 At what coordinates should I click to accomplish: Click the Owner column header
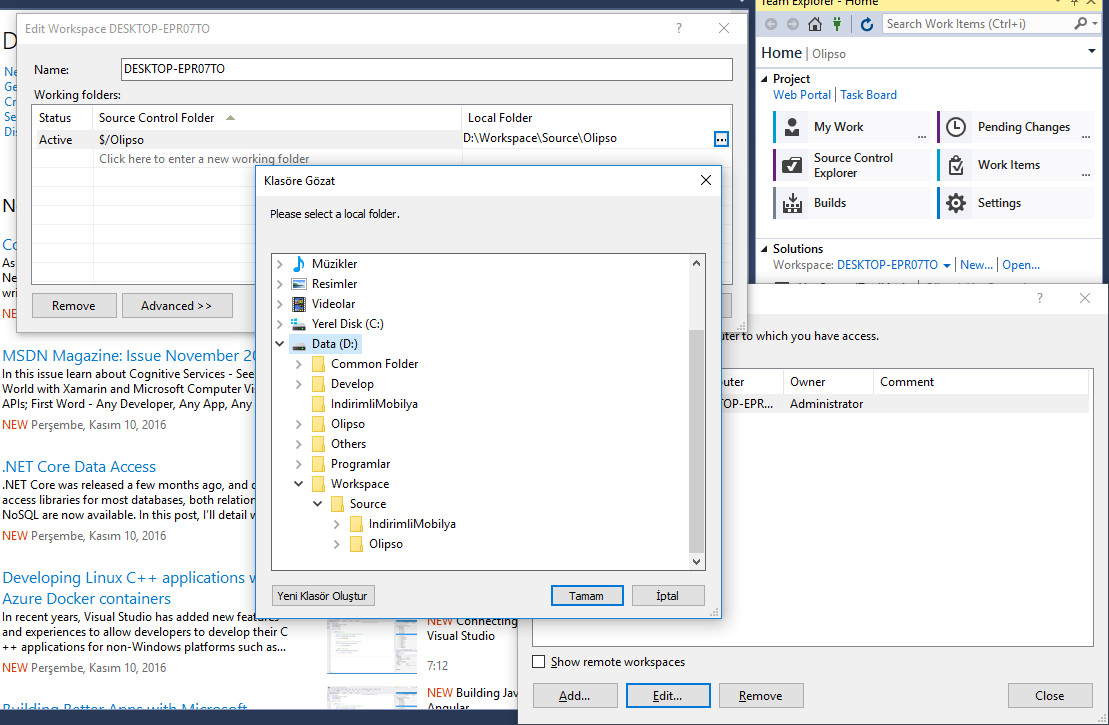click(x=828, y=382)
